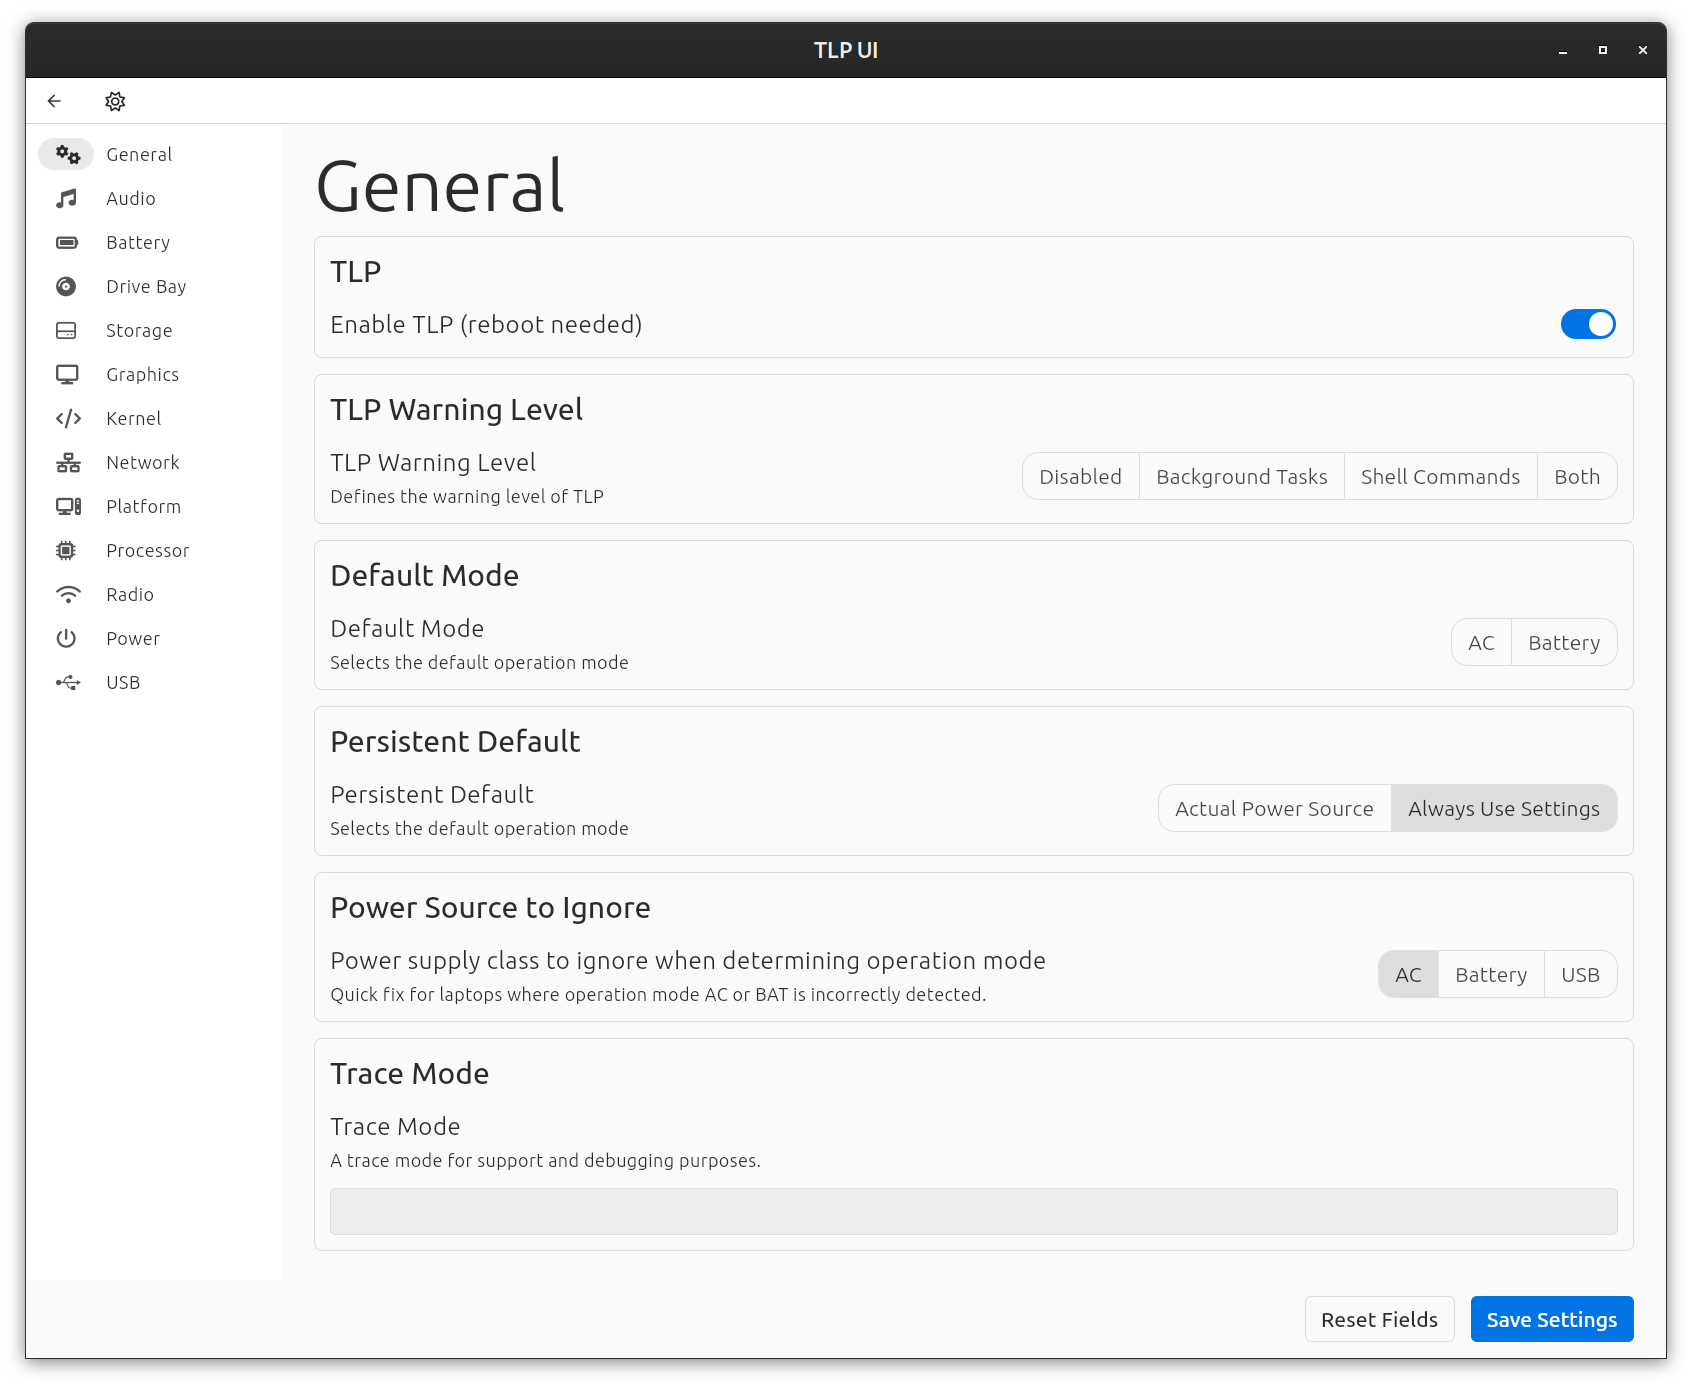Go to the Power settings page label
1692x1387 pixels.
tap(133, 638)
